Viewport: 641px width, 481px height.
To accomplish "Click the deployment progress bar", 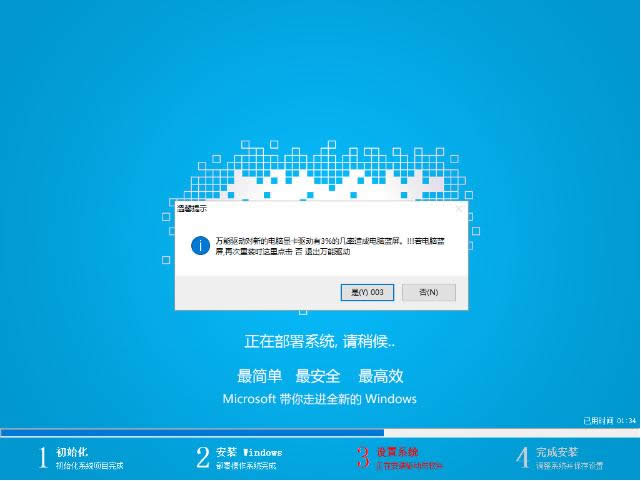I will pos(320,432).
